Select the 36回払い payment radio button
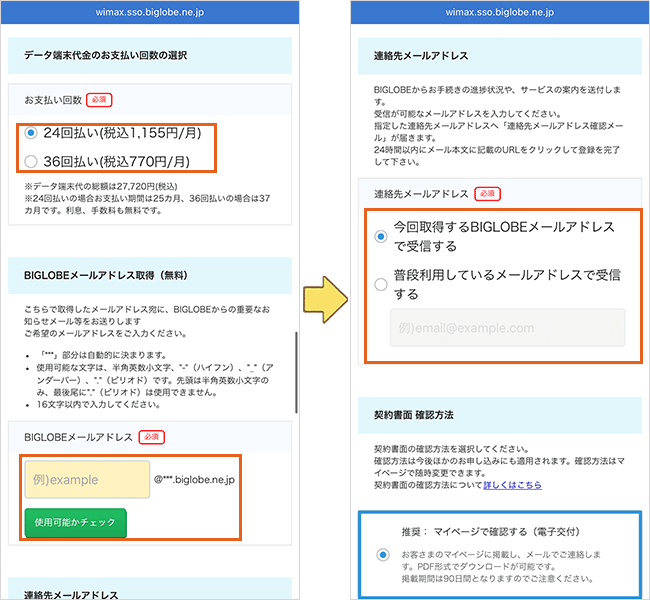Viewport: 650px width, 600px height. tap(31, 161)
